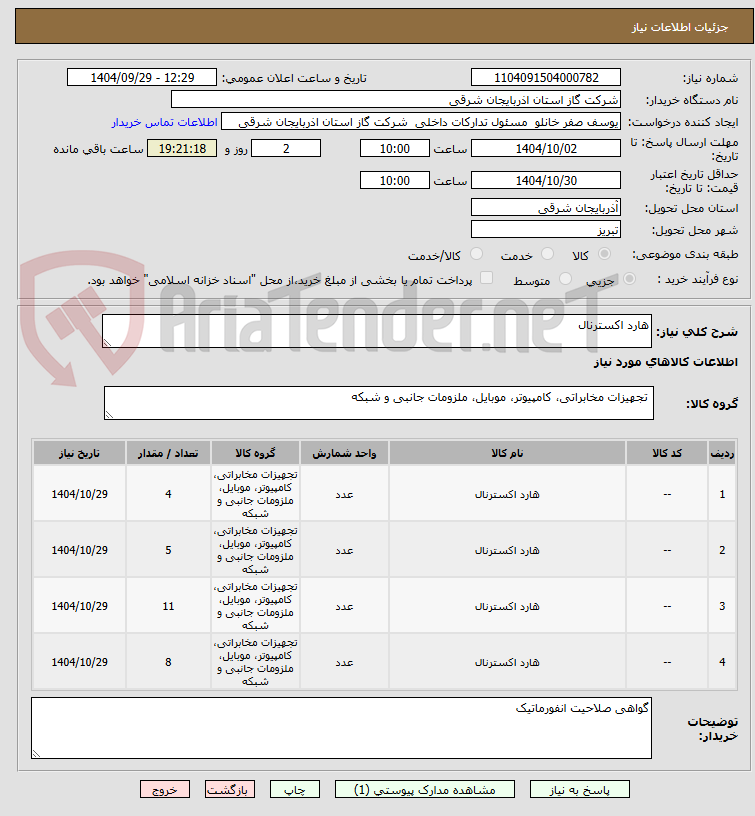The width and height of the screenshot is (755, 816).
Task: Click the تاریخ نیاز column header
Action: click(79, 453)
